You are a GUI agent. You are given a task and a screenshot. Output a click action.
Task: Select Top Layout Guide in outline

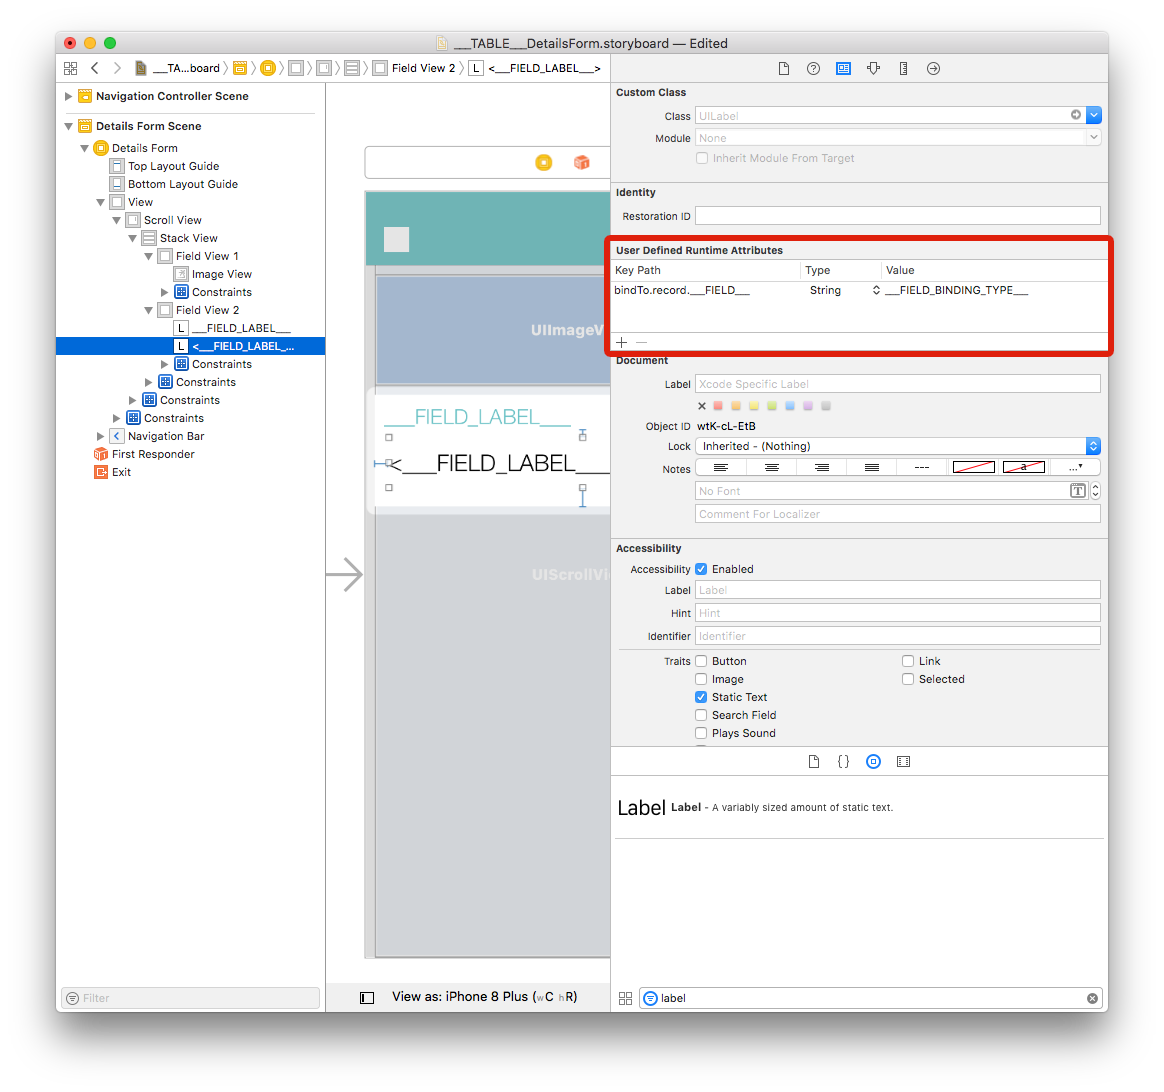click(x=165, y=166)
